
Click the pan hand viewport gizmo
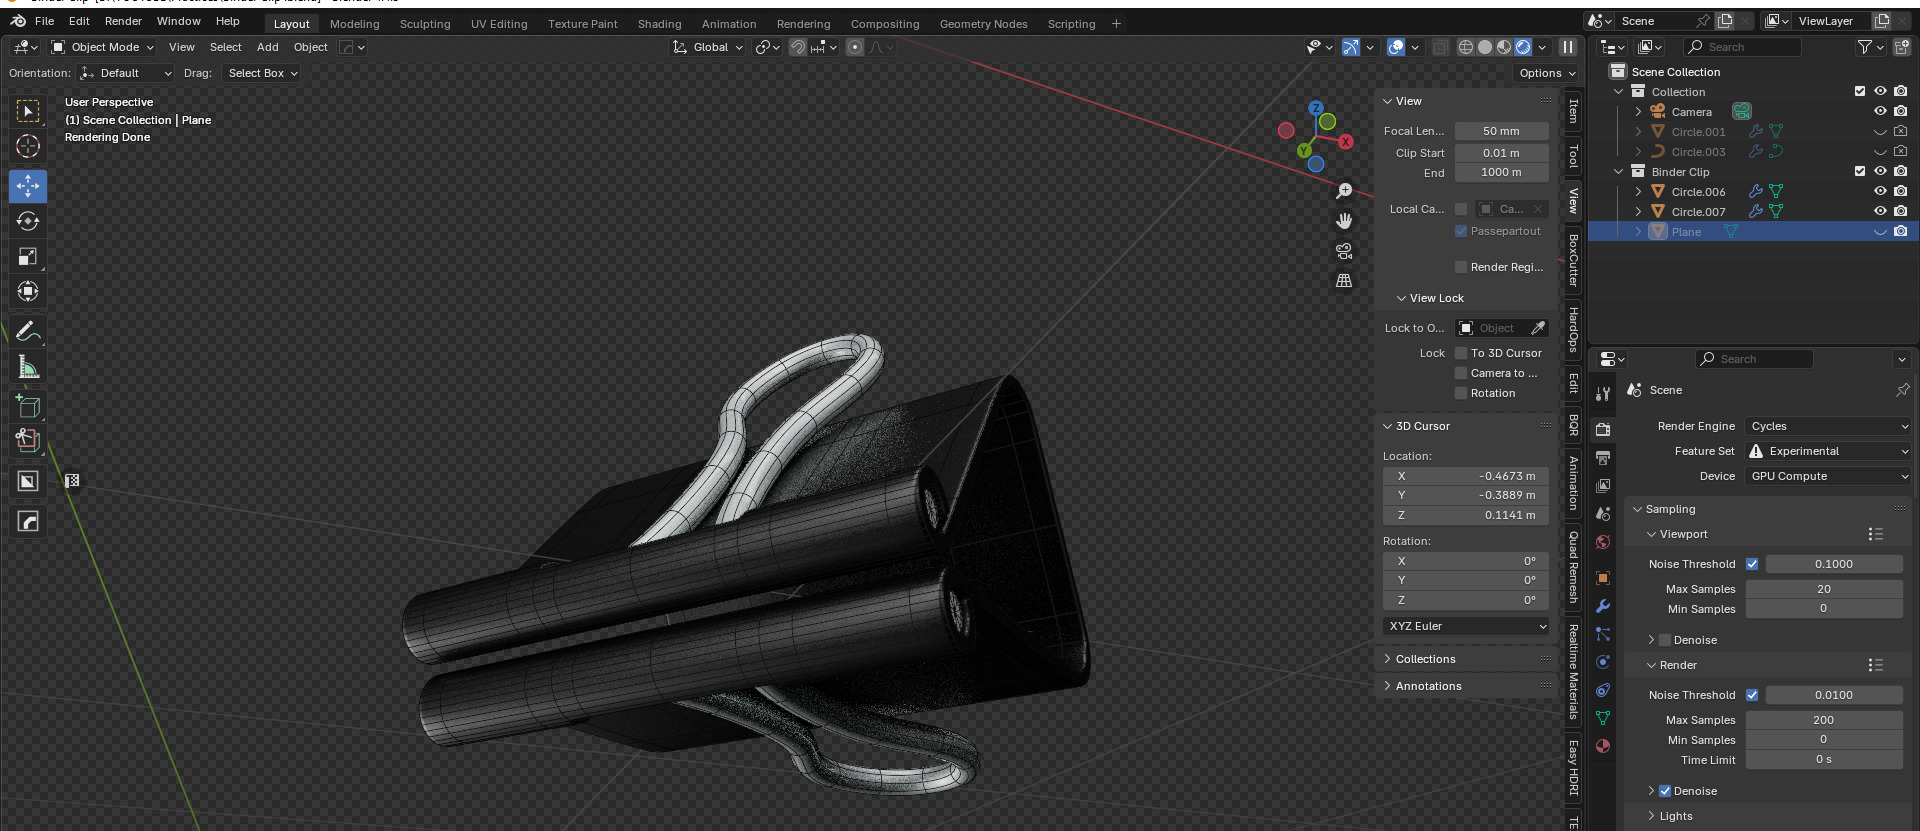point(1344,221)
